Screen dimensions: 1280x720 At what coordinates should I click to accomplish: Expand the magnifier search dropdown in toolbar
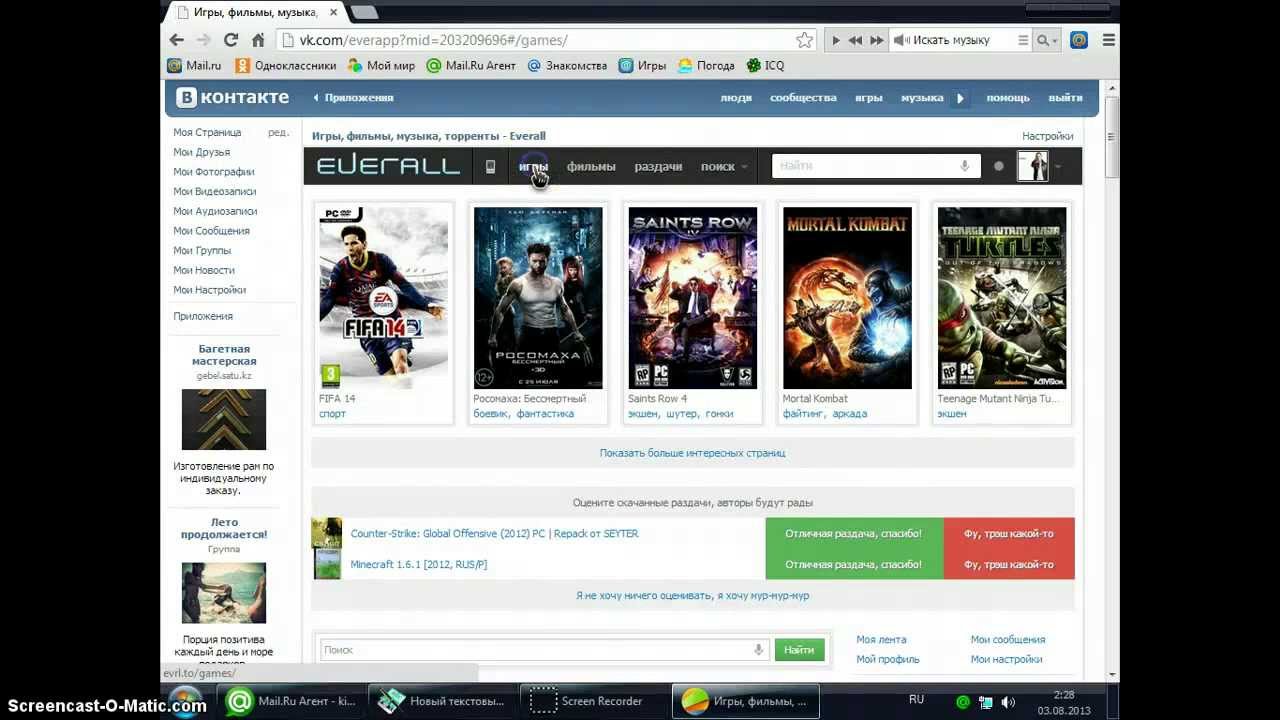click(1047, 40)
